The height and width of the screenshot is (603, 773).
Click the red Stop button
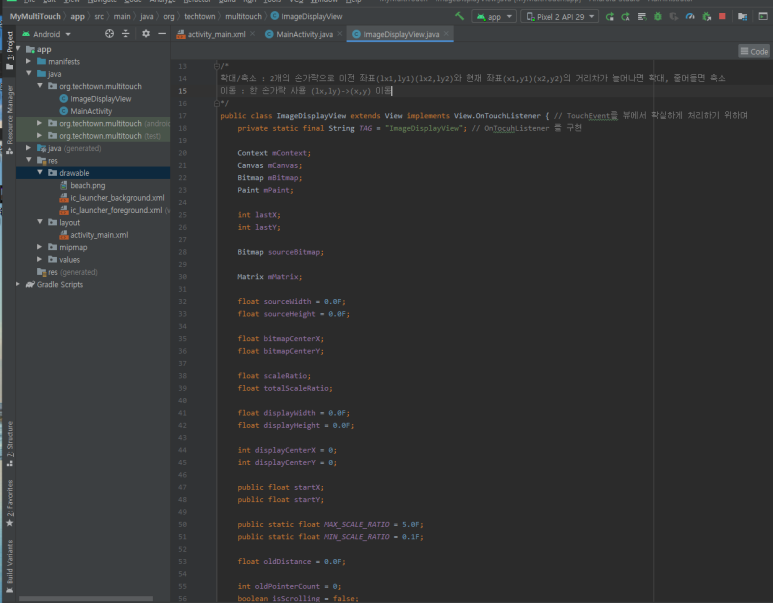[x=722, y=17]
